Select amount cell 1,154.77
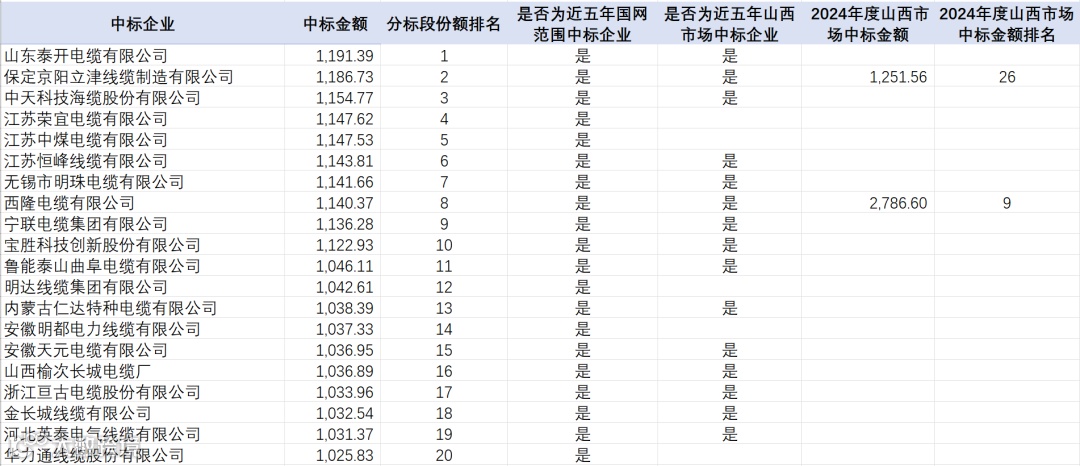The height and width of the screenshot is (466, 1080). 334,98
